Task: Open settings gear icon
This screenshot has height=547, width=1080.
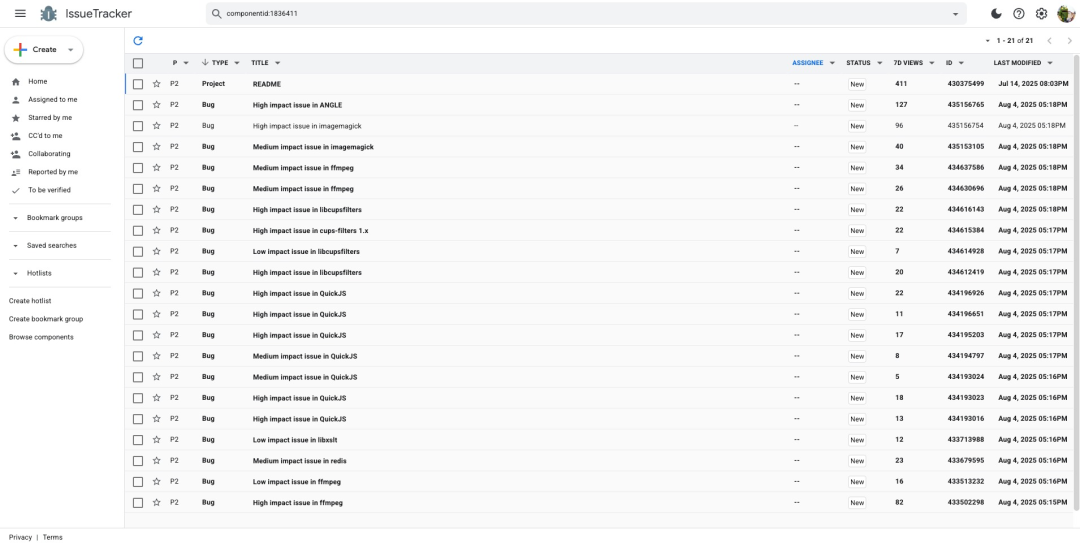Action: point(1041,14)
